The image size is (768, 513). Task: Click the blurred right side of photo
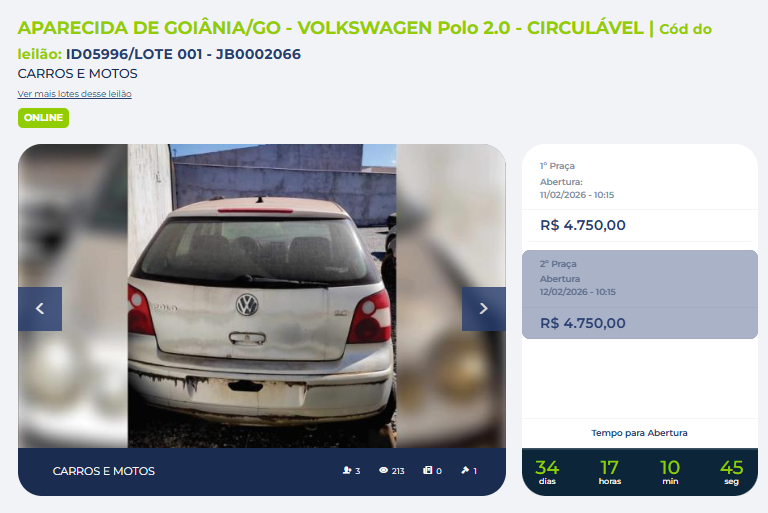(451, 296)
